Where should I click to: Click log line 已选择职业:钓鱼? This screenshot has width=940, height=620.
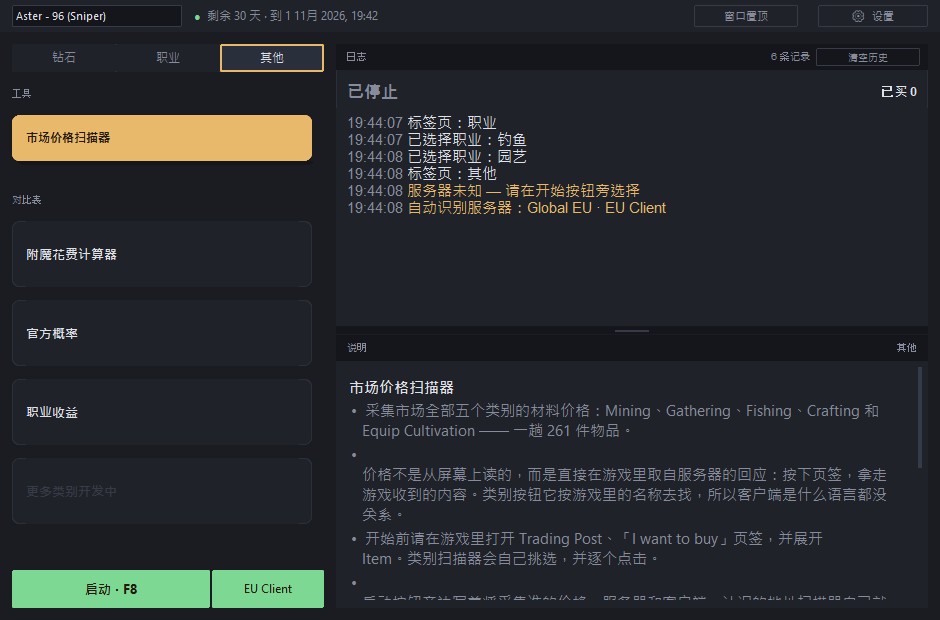(x=436, y=140)
